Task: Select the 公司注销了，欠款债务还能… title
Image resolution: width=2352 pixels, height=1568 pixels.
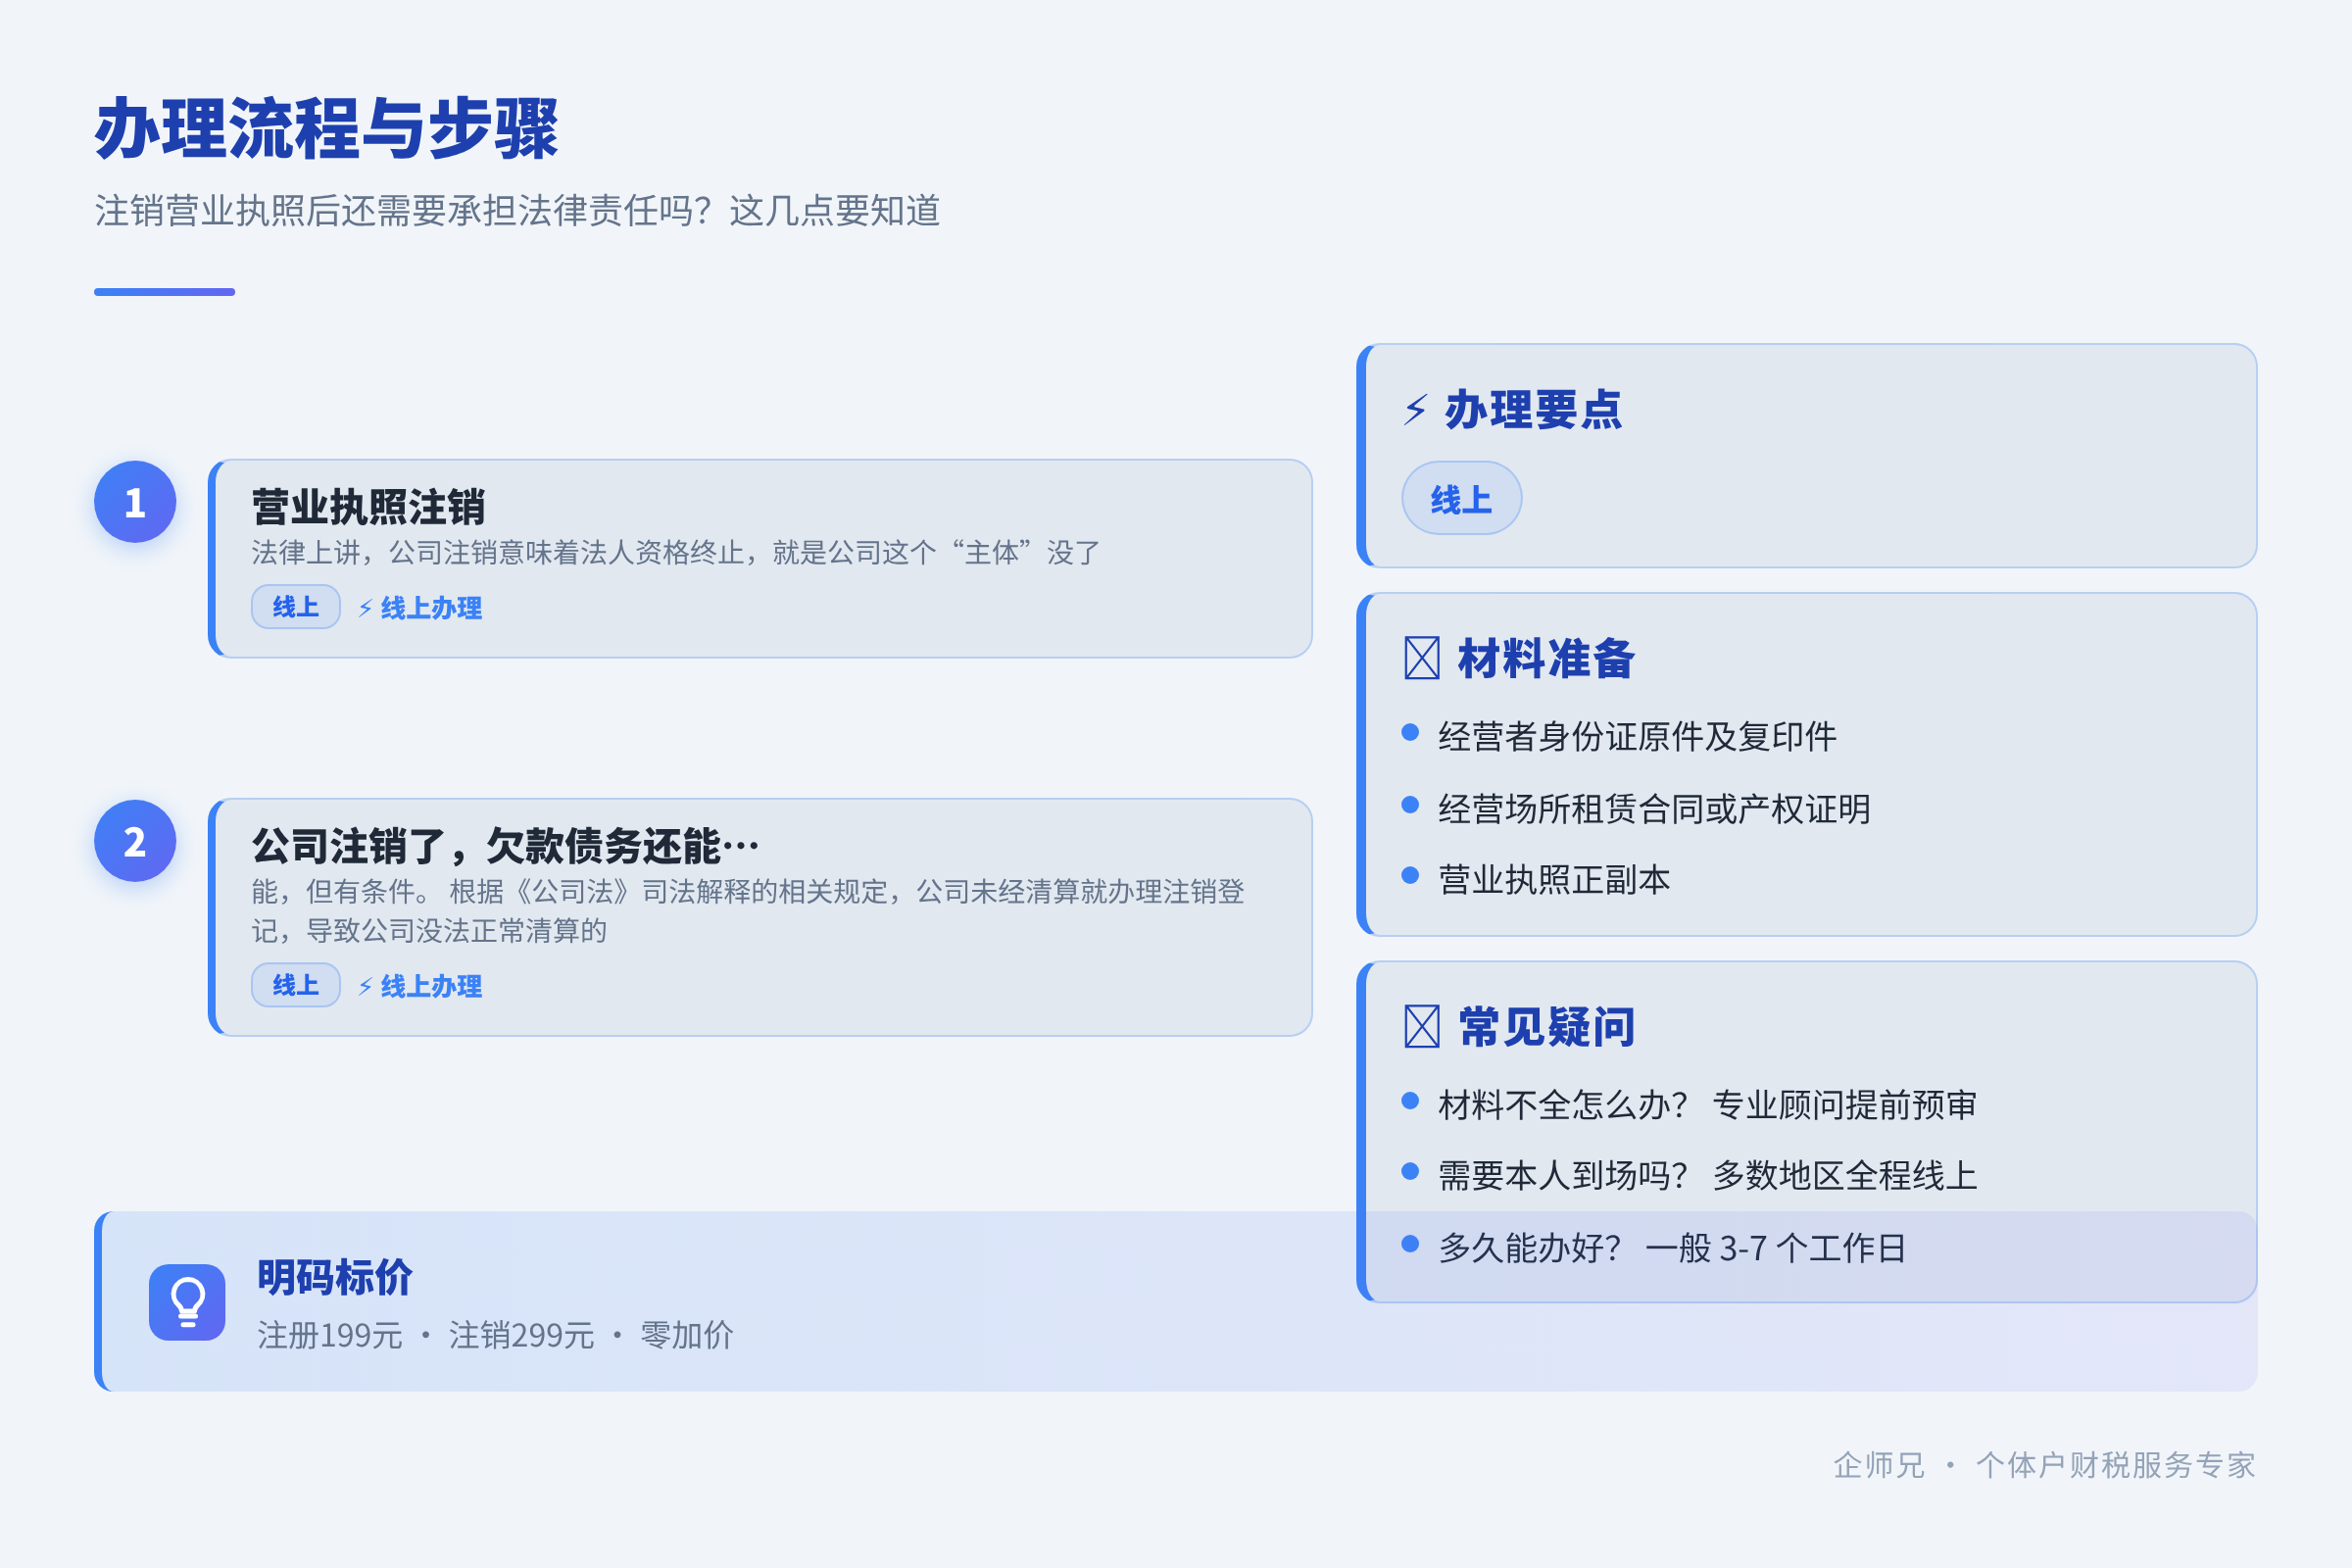Action: (506, 846)
